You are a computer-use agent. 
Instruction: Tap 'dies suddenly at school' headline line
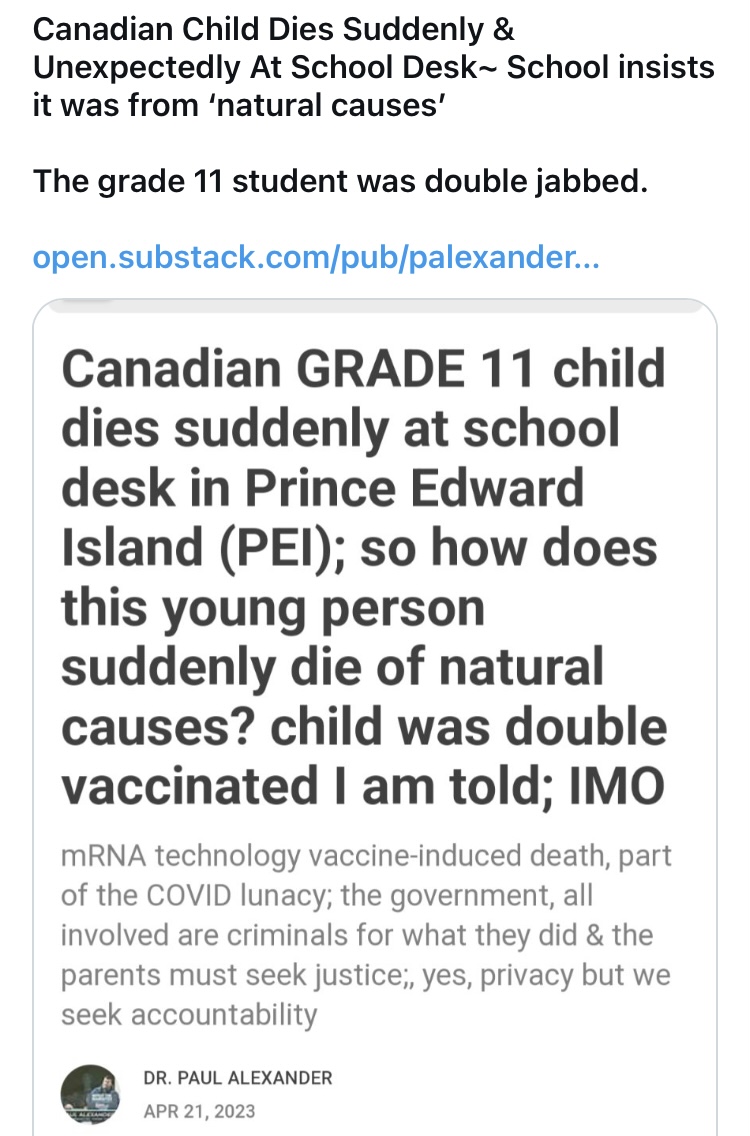pyautogui.click(x=340, y=428)
